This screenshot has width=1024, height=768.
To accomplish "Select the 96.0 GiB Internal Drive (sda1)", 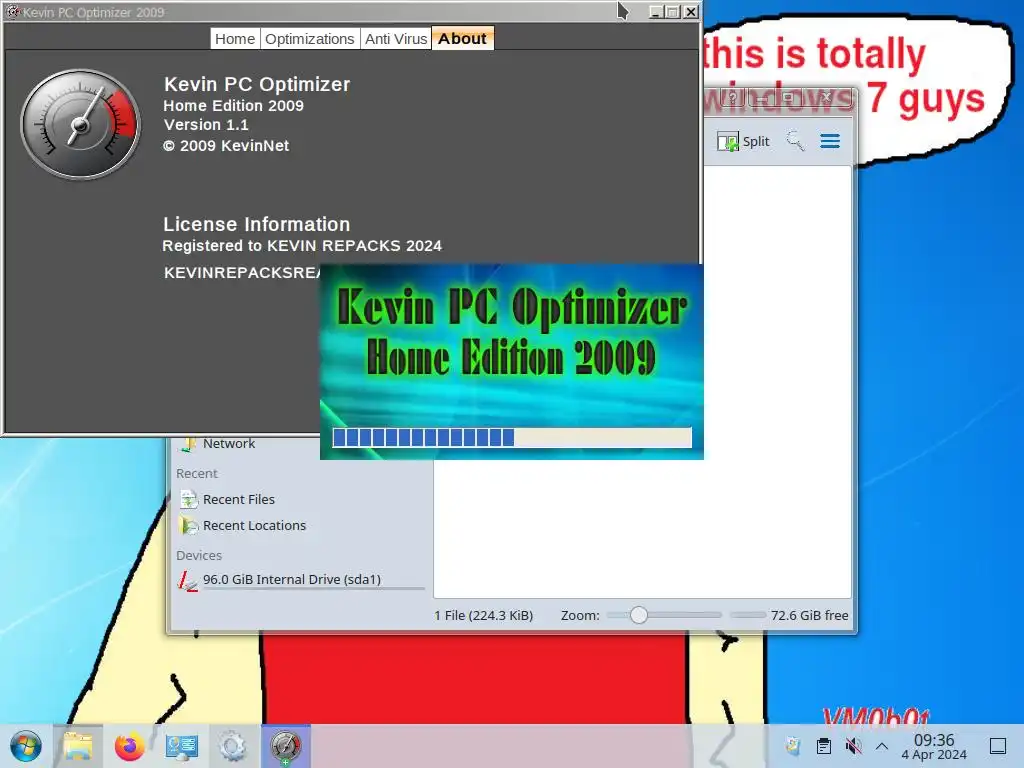I will [x=292, y=579].
